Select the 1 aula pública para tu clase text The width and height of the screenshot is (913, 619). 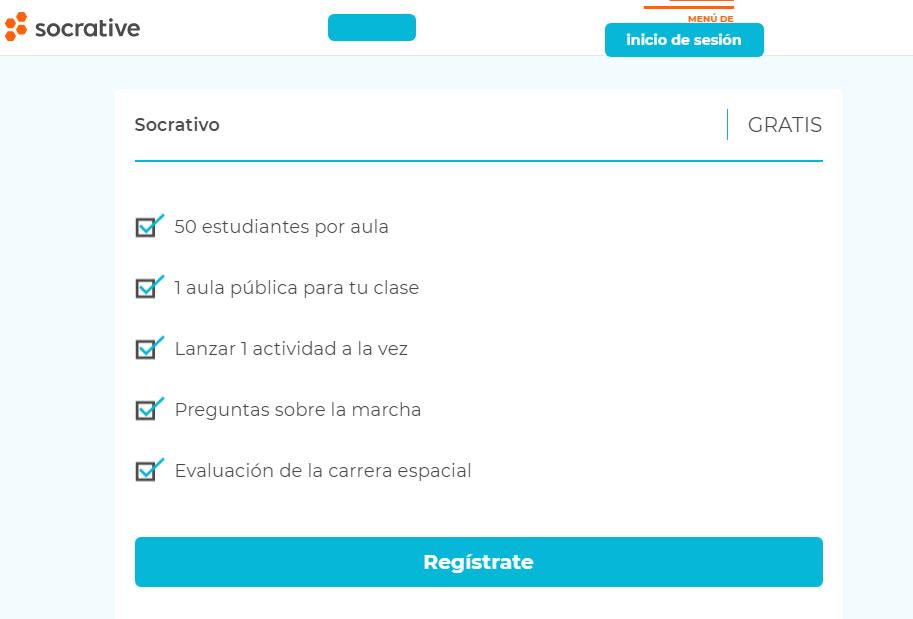click(x=297, y=288)
